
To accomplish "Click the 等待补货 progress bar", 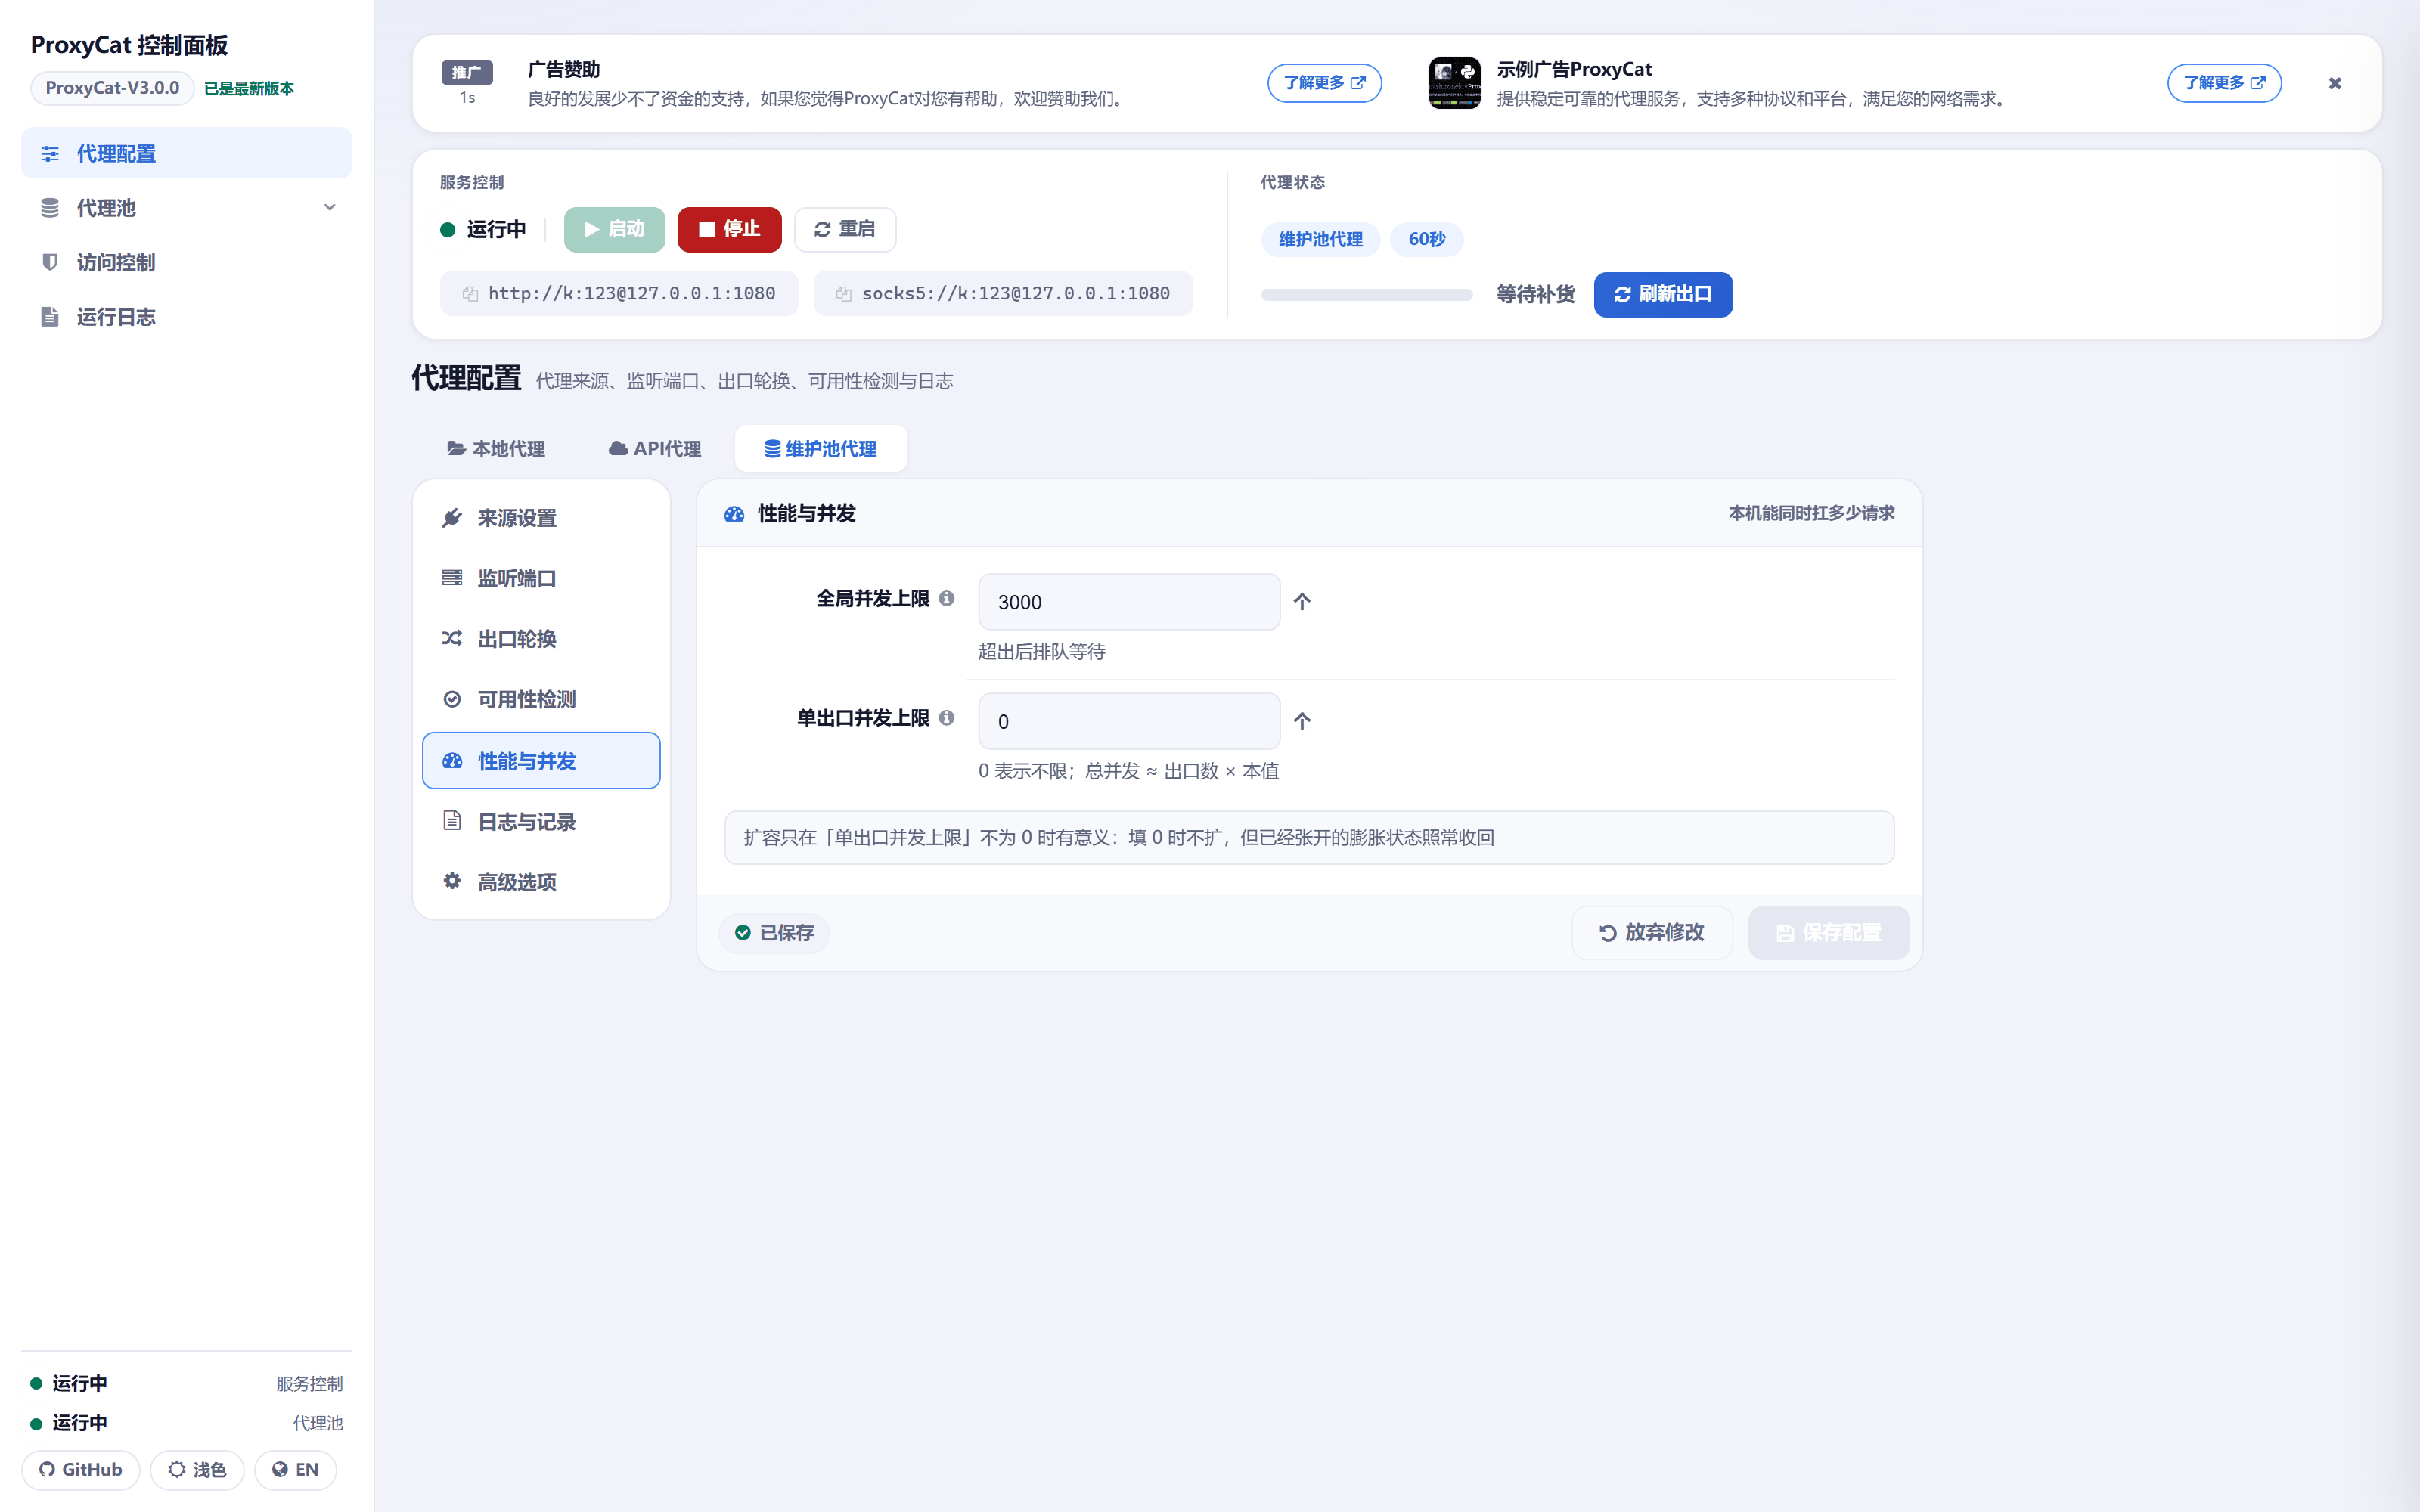I will 1367,295.
